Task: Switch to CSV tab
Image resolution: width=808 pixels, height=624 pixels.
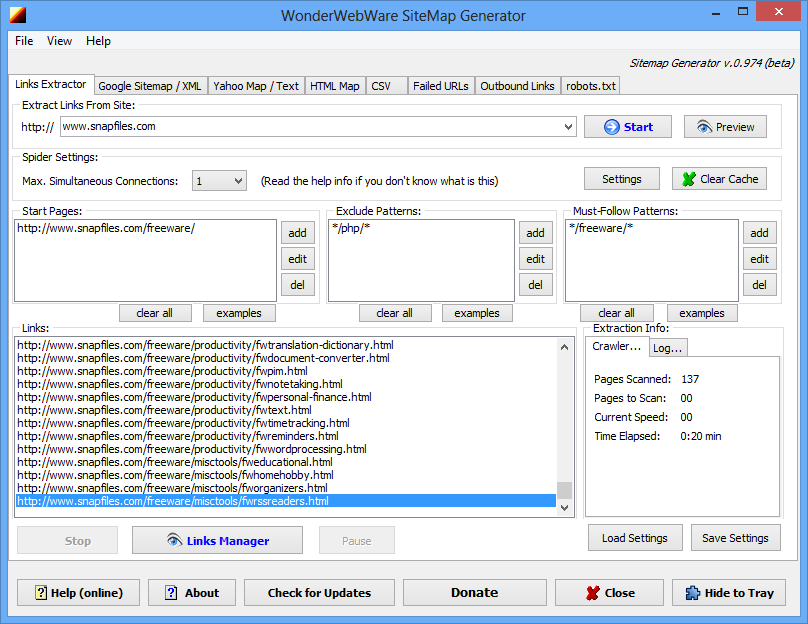Action: (386, 86)
